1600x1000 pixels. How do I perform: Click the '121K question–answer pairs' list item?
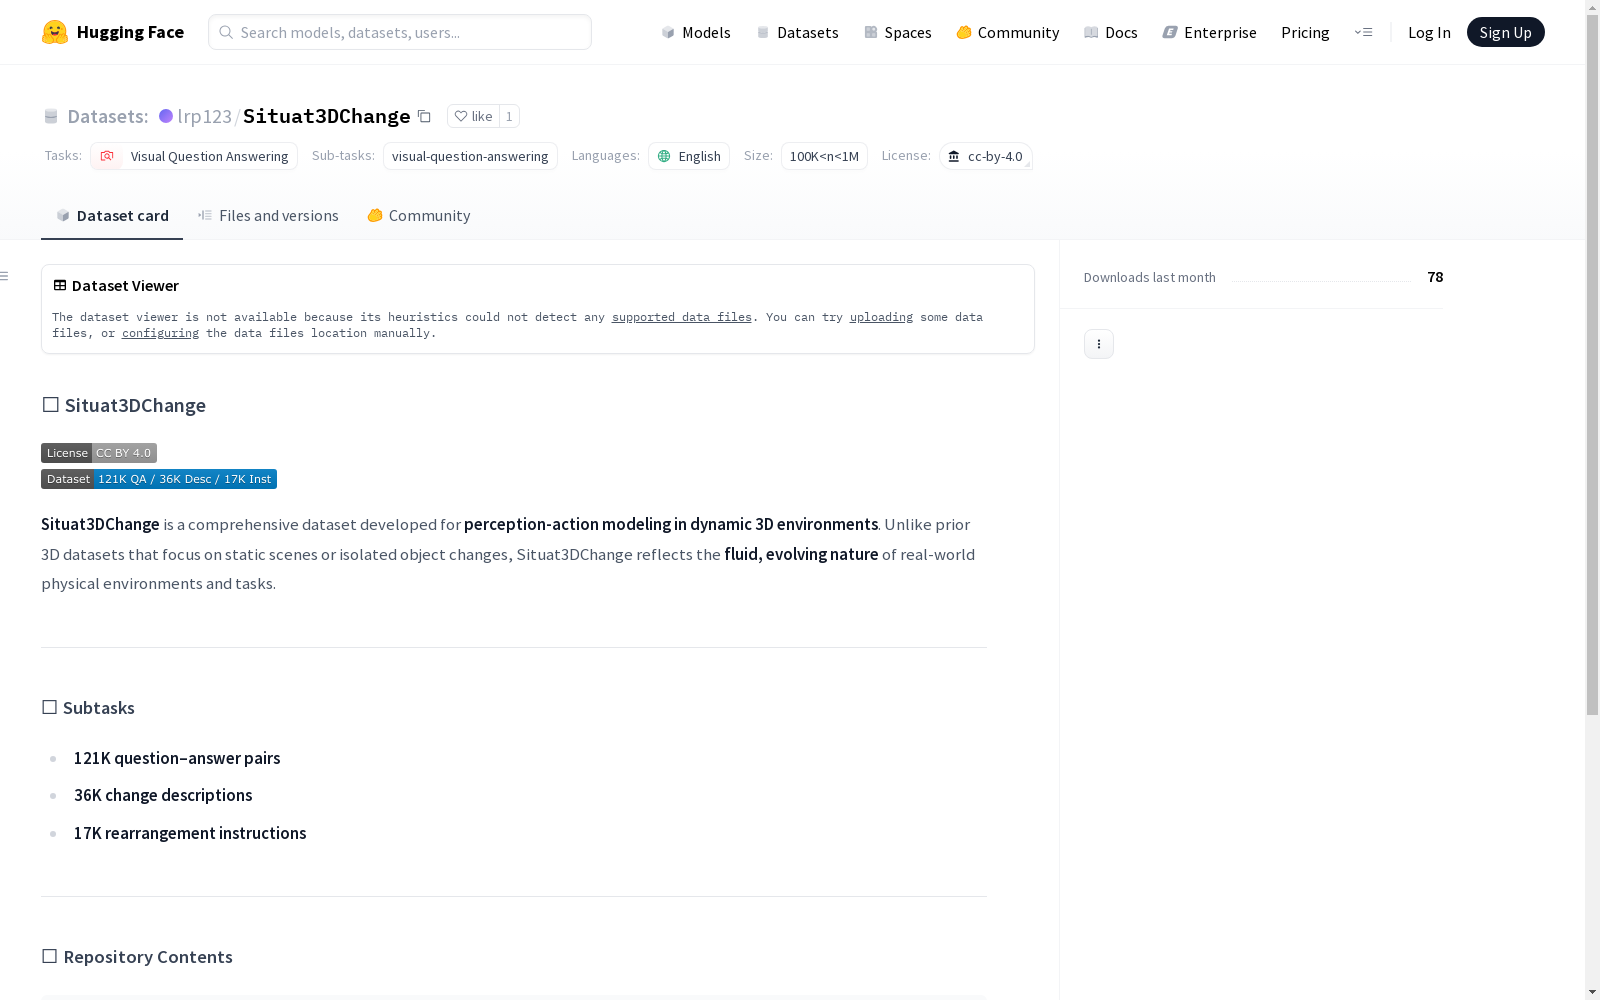click(177, 758)
